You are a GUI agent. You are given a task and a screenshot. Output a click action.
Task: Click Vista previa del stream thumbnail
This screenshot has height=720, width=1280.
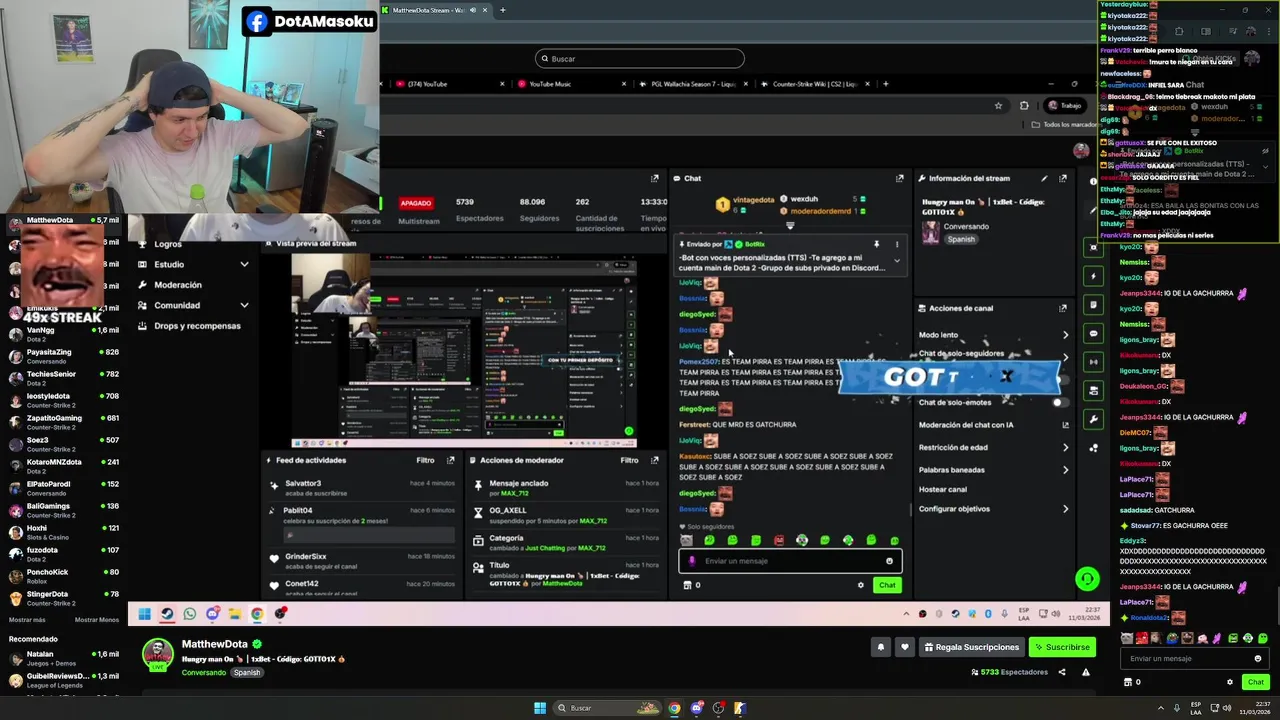click(464, 350)
